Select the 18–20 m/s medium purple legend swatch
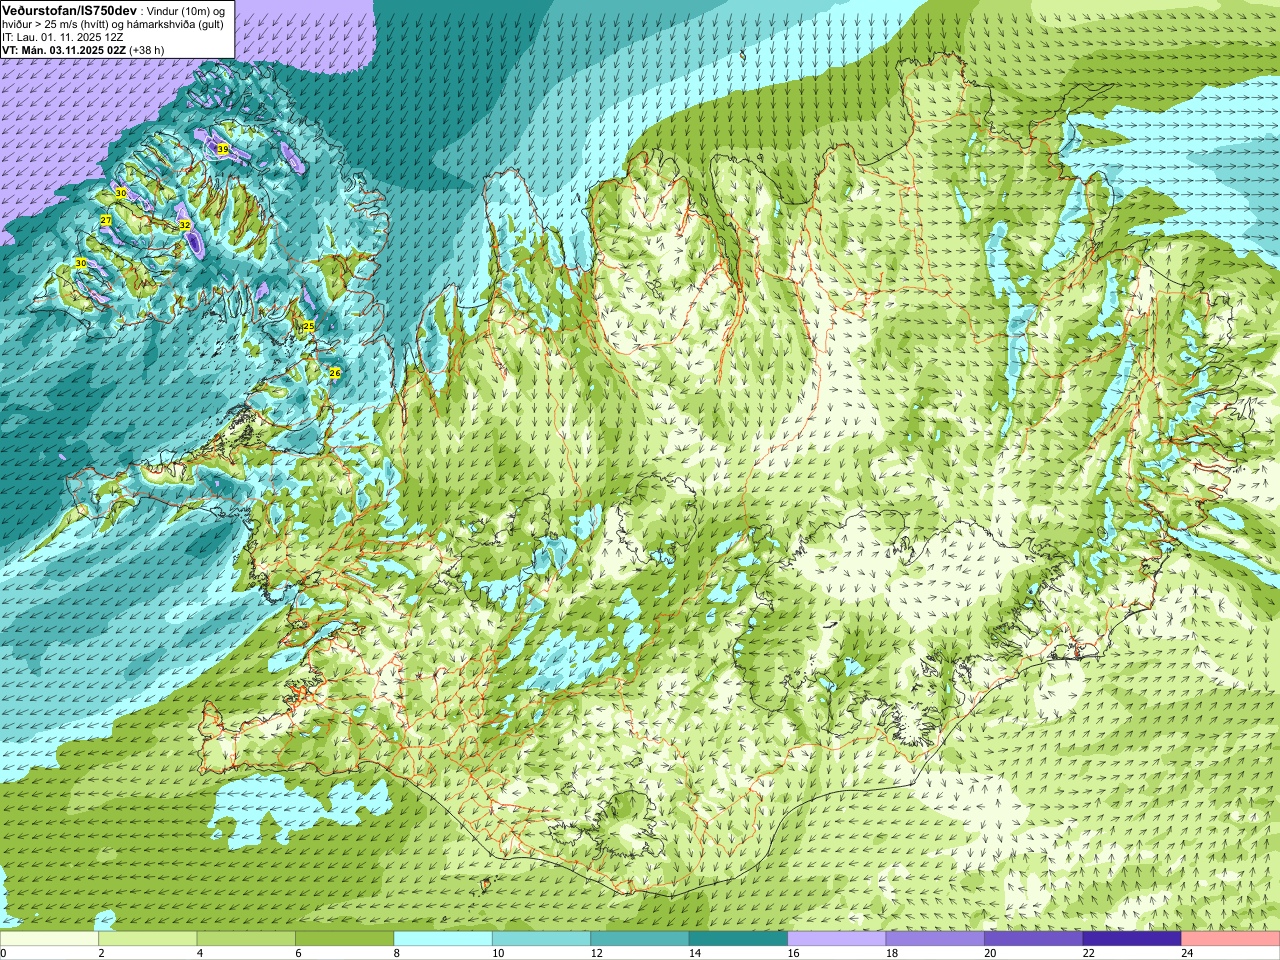 (x=935, y=939)
